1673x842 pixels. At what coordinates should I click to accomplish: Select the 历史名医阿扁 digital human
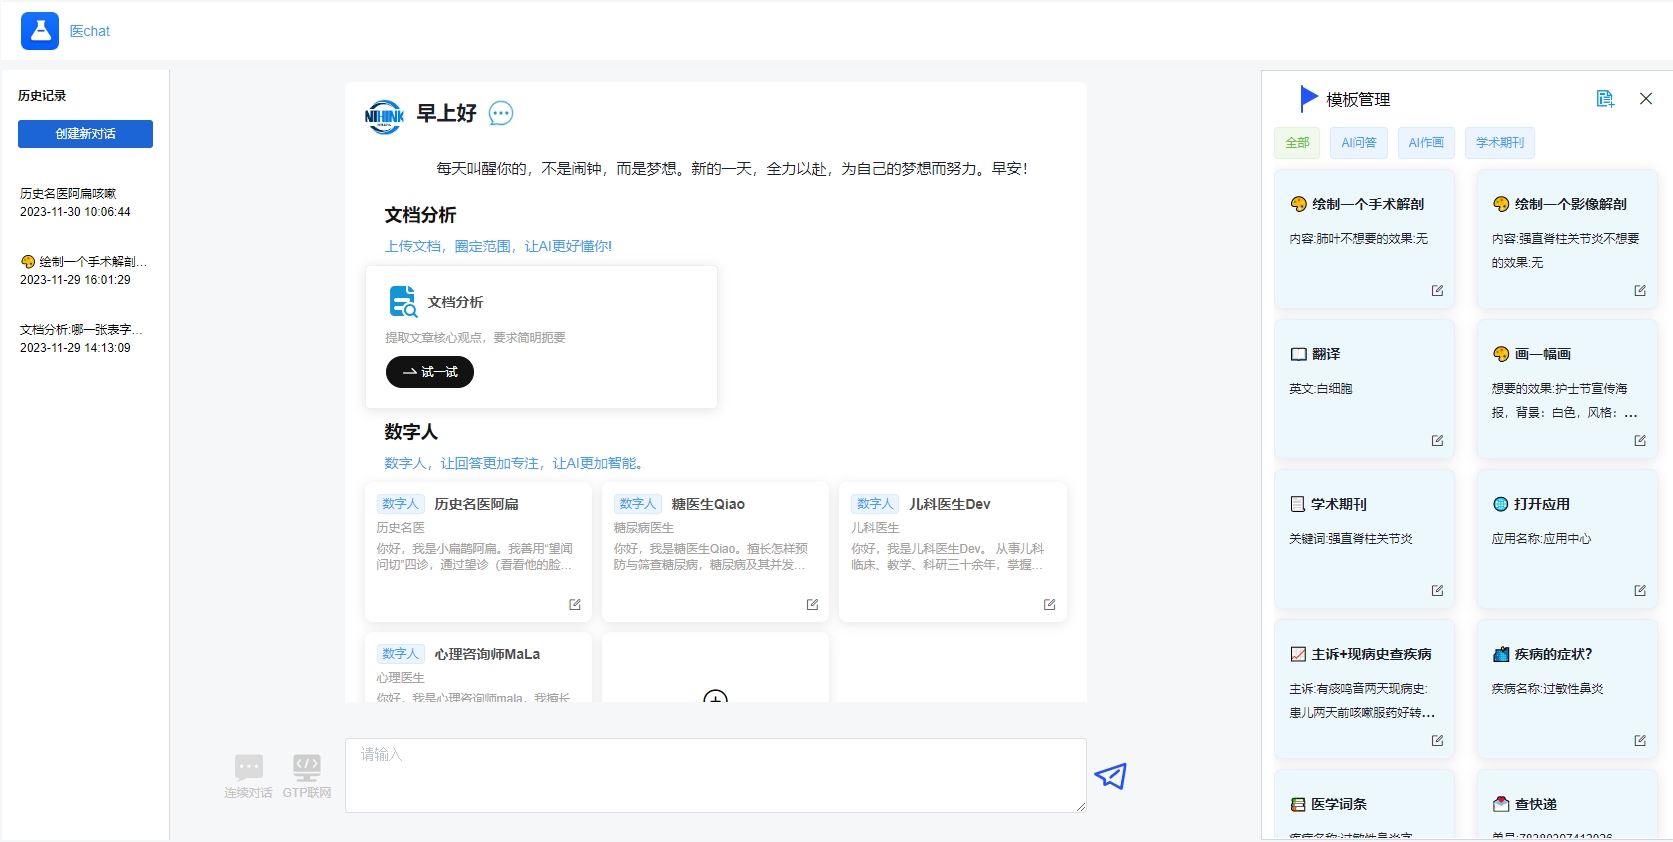click(478, 552)
